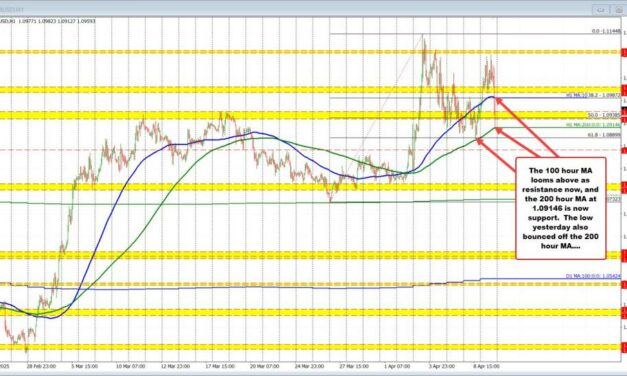The width and height of the screenshot is (627, 376).
Task: Click the 28 Feb 23:00 time label
Action: (41, 366)
